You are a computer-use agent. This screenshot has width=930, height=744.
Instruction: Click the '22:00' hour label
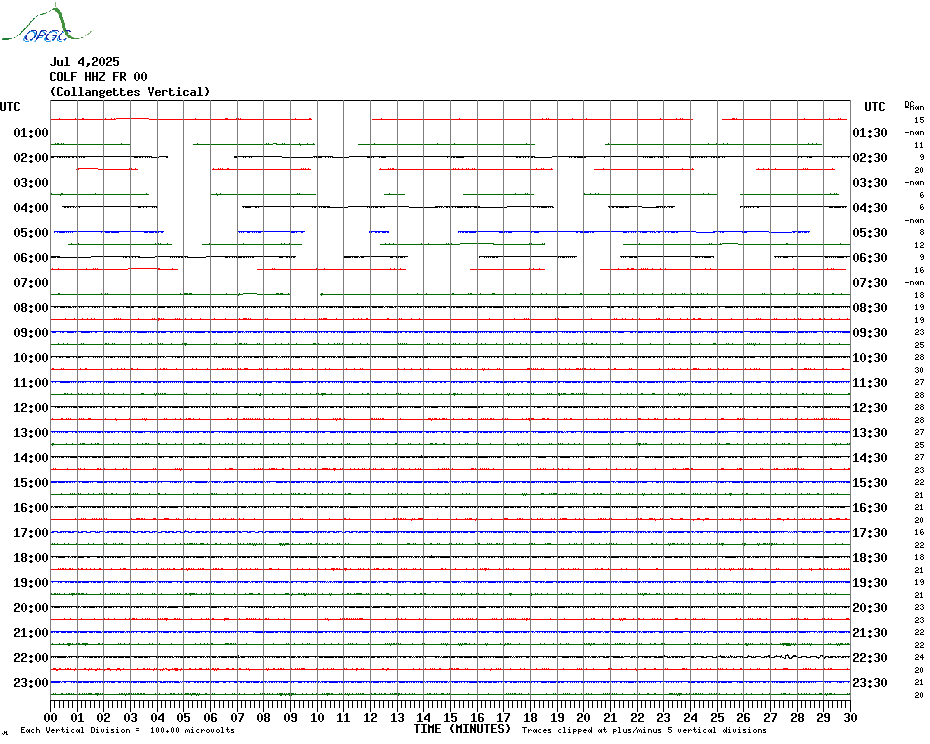31,657
